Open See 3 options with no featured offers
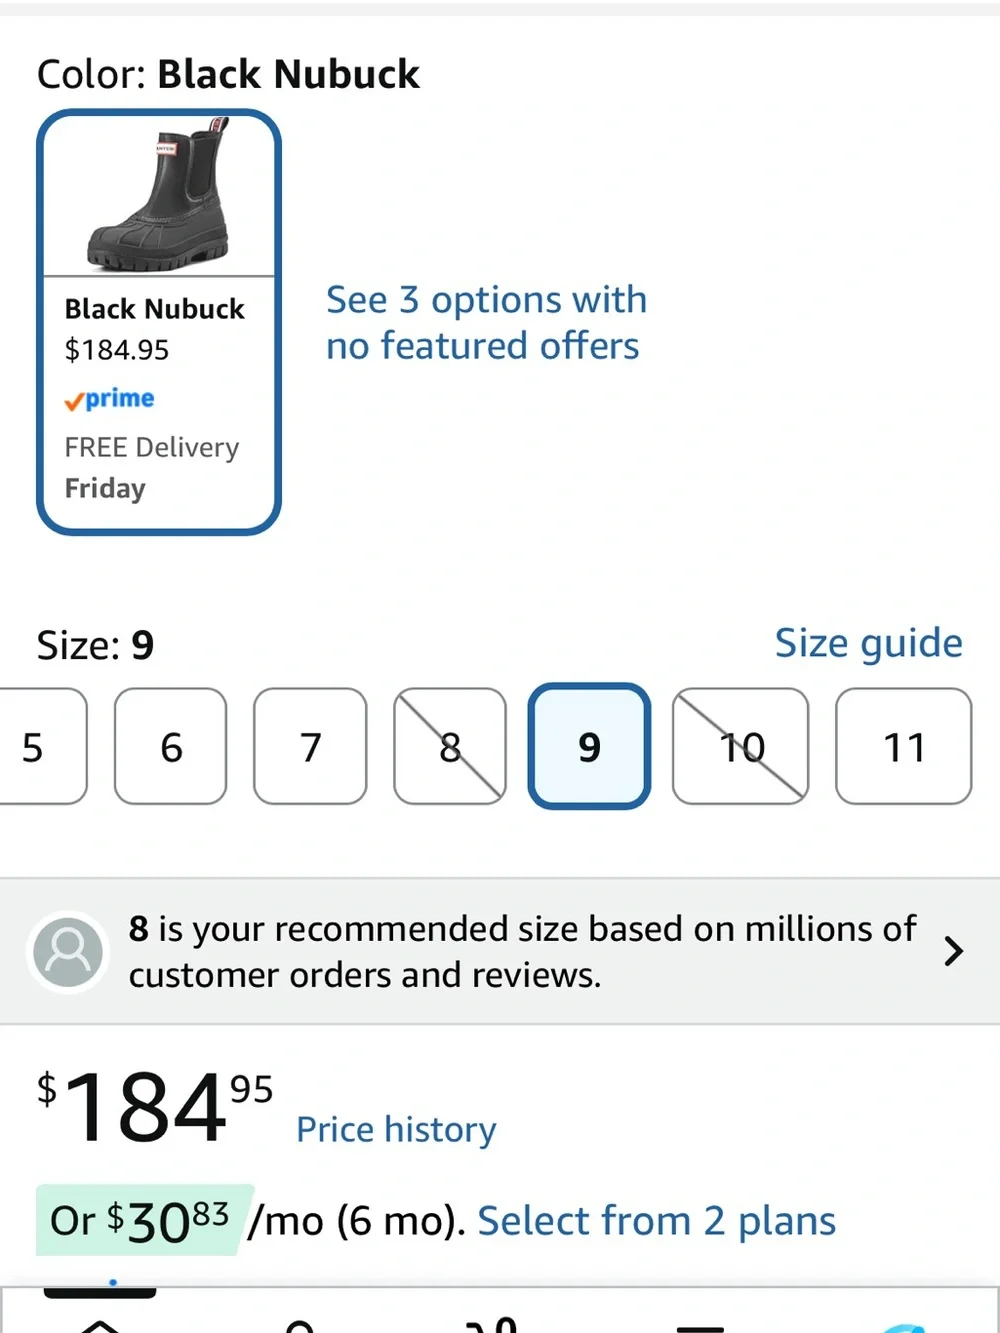This screenshot has width=1000, height=1333. [x=486, y=322]
